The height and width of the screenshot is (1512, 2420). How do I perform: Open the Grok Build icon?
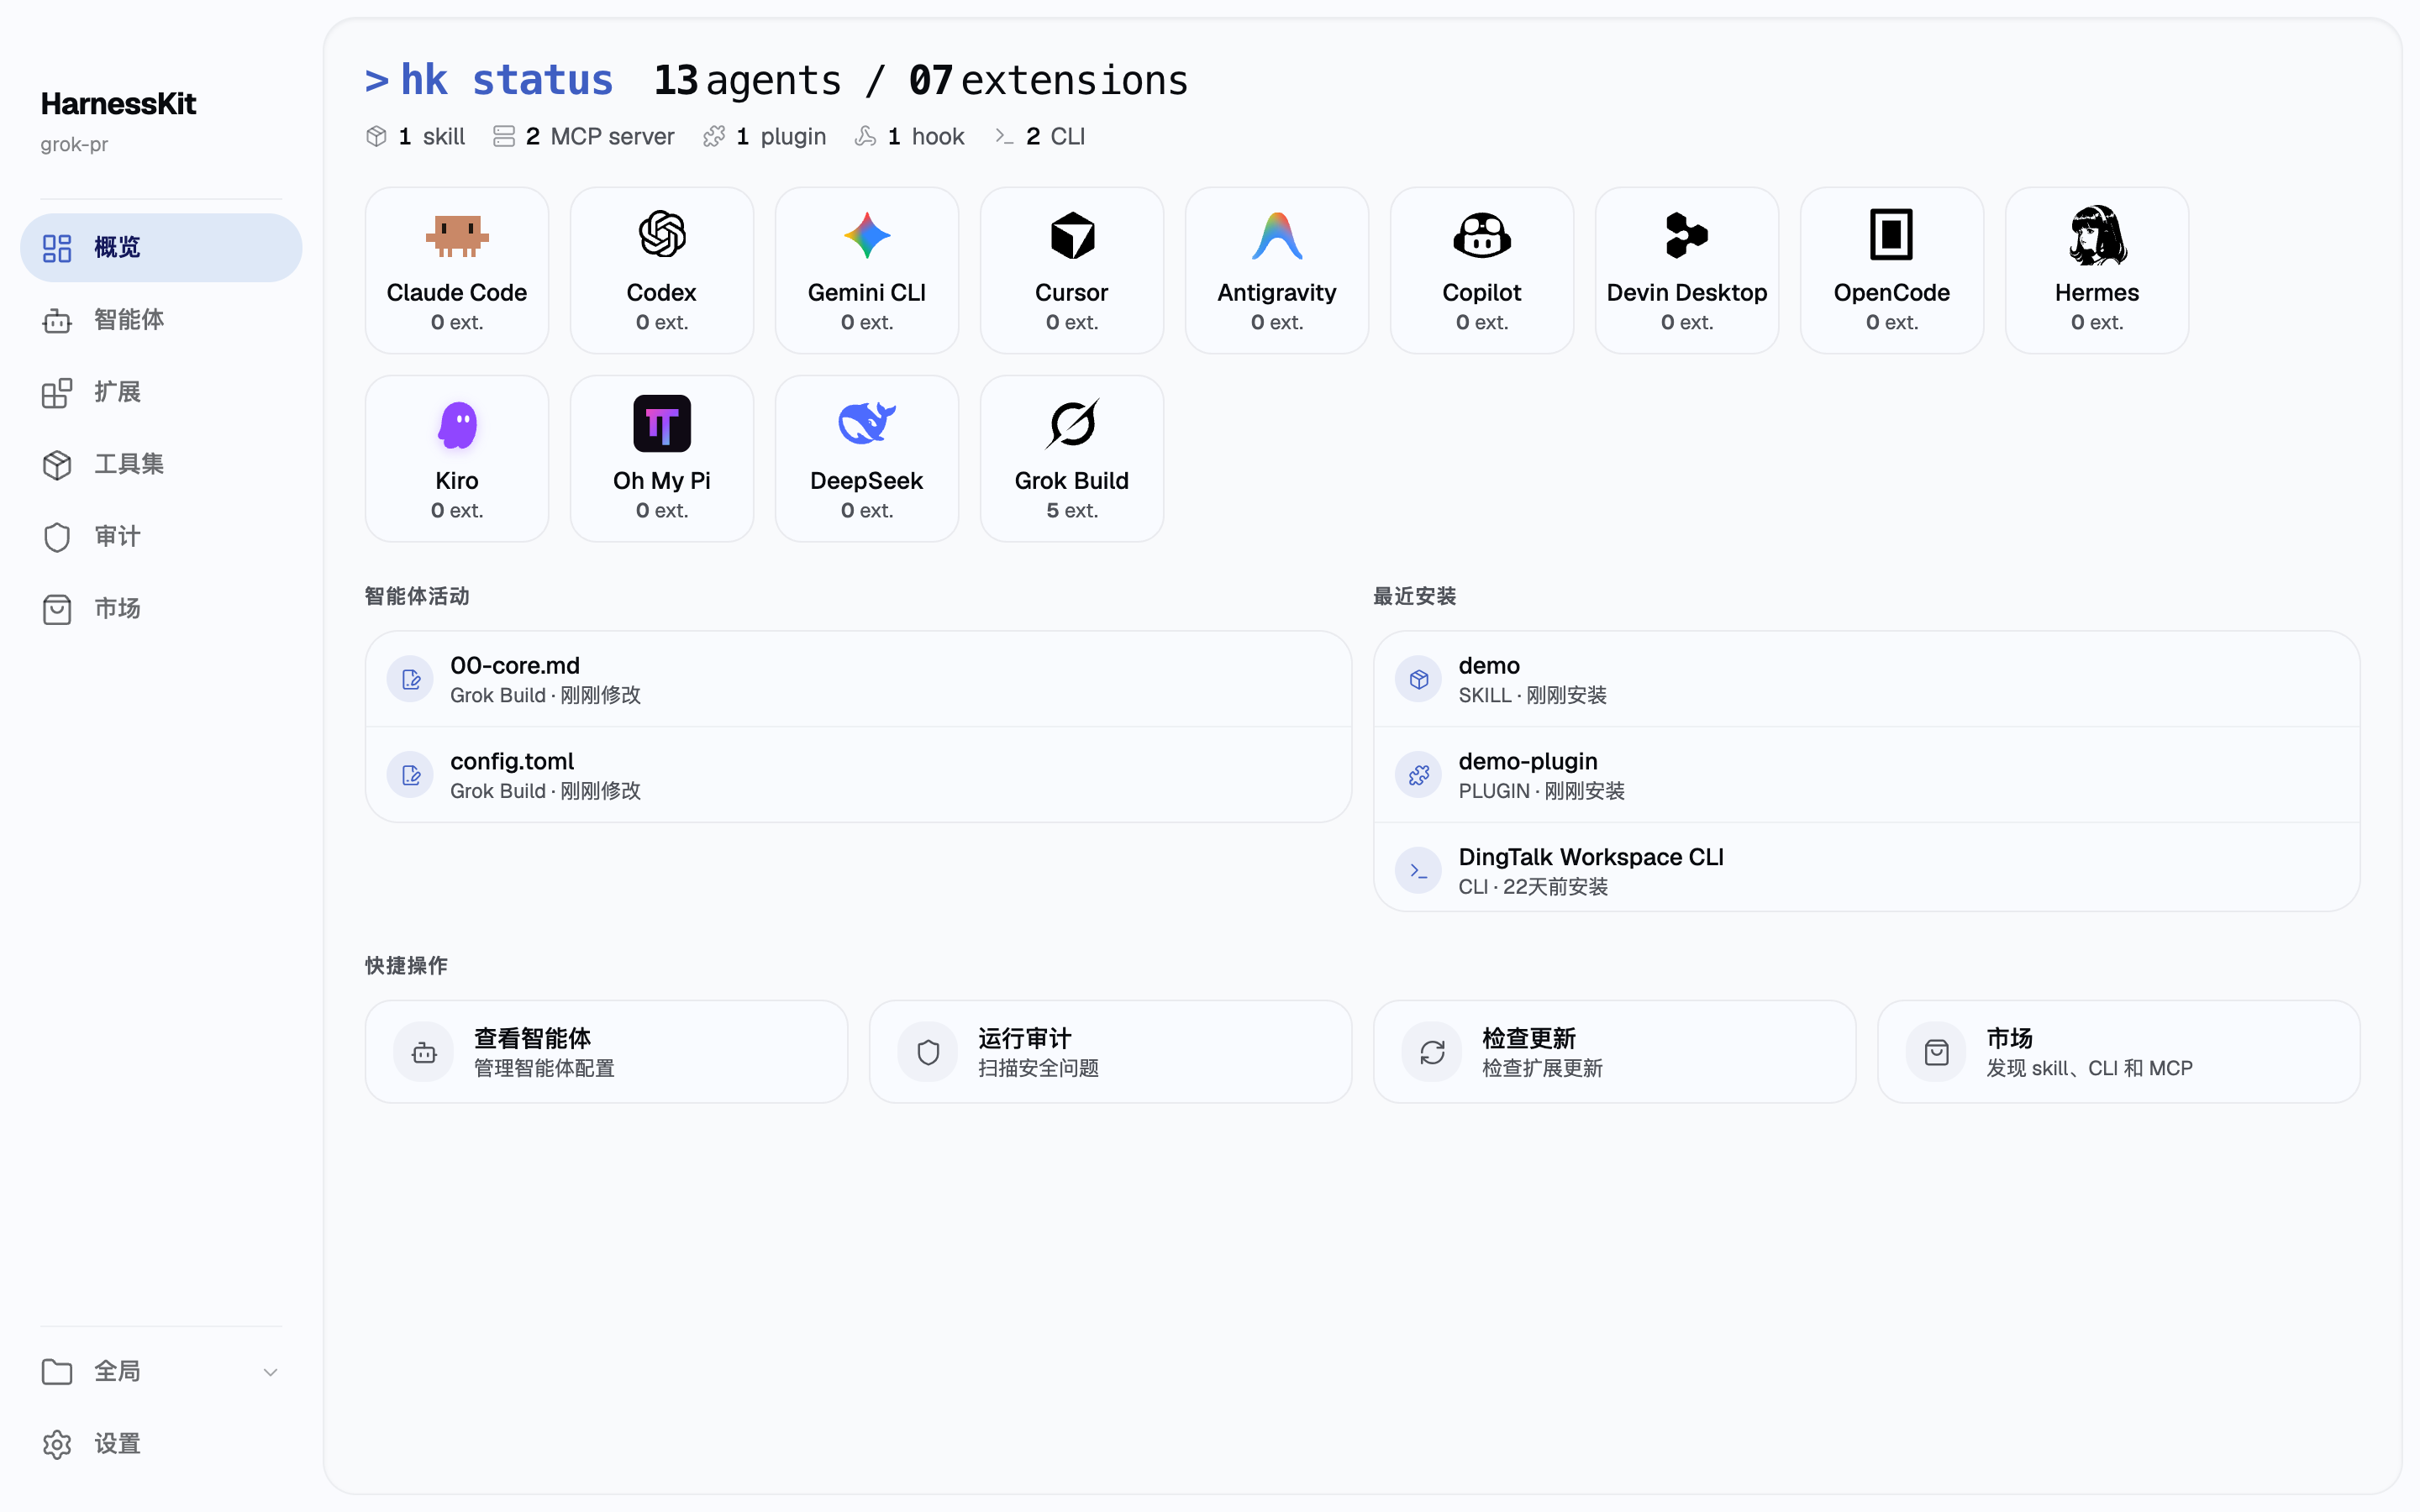click(x=1072, y=424)
